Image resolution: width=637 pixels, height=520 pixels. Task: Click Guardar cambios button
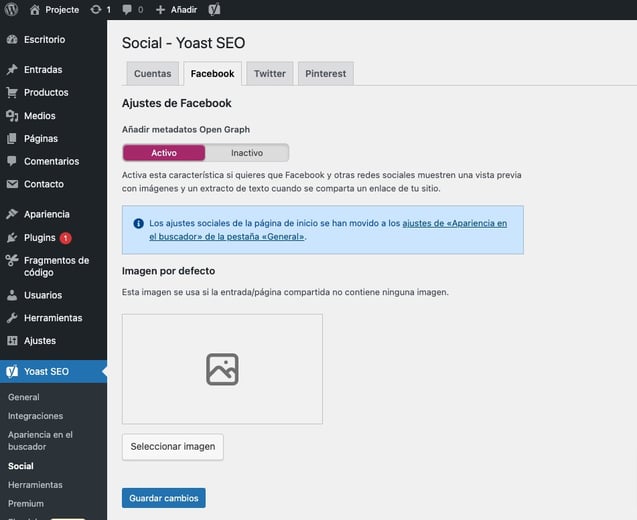coord(164,498)
